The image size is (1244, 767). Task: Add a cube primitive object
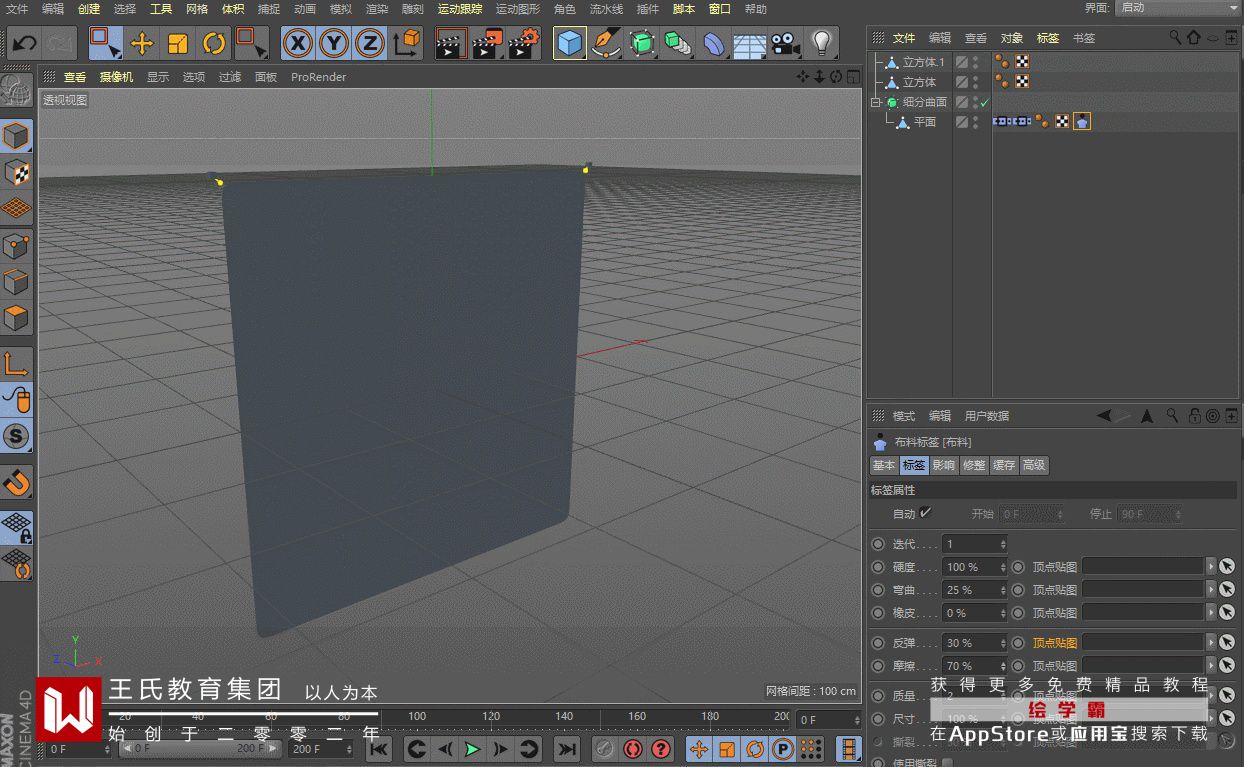tap(569, 43)
